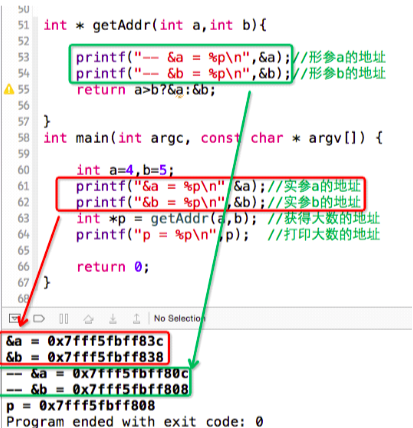Click the hide debug area toggle icon
The width and height of the screenshot is (413, 428).
tap(14, 319)
